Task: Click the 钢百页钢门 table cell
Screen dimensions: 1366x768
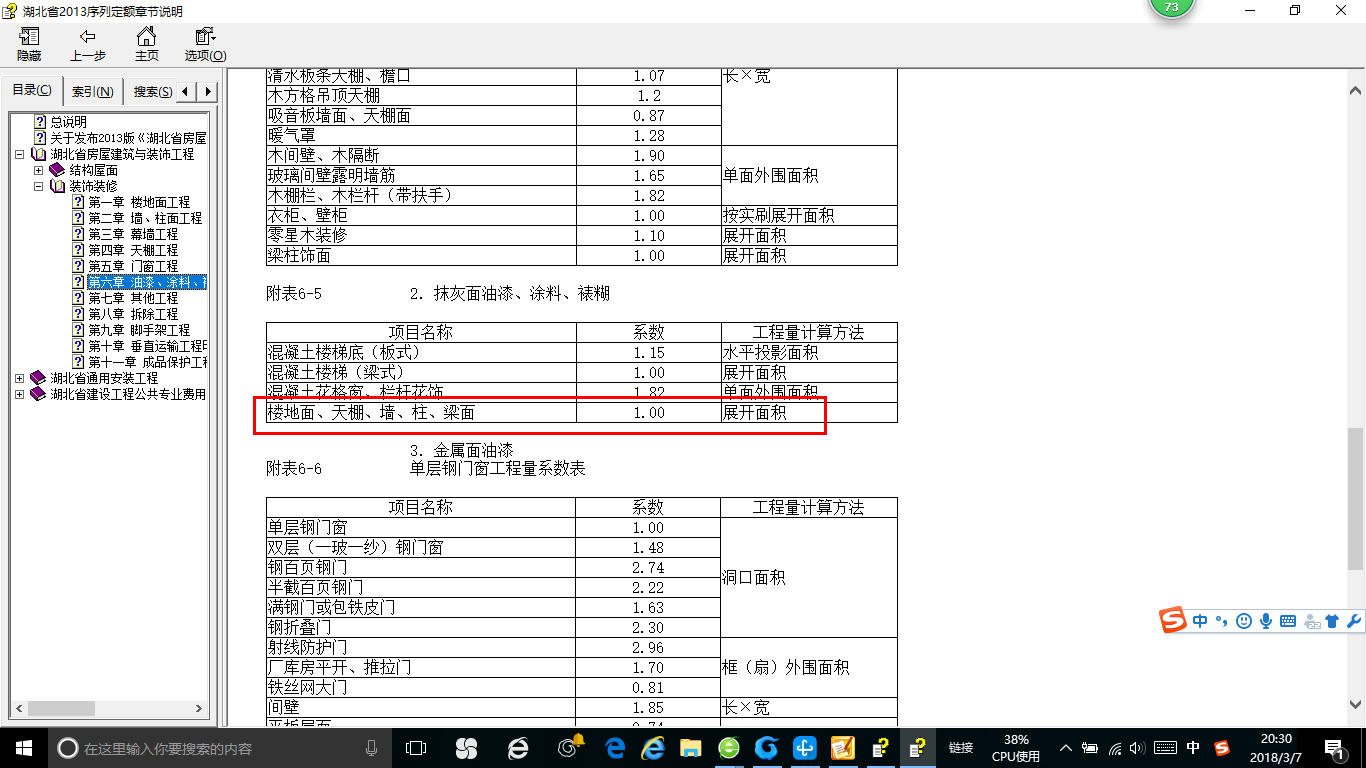Action: [421, 567]
